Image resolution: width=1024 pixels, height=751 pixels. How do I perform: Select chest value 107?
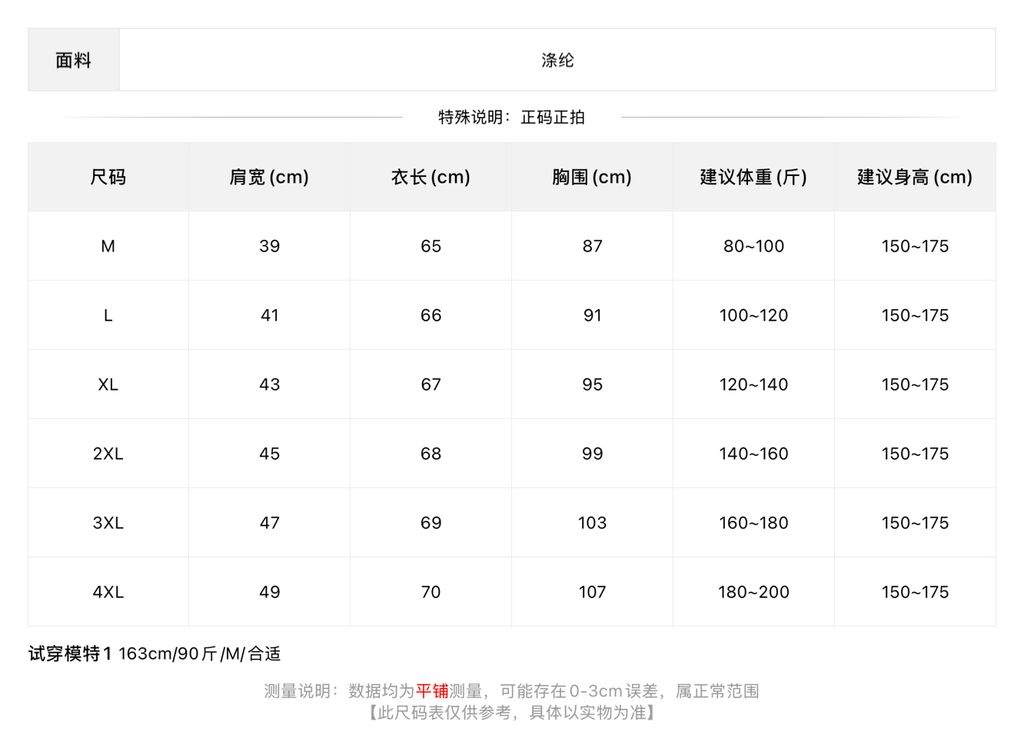(x=592, y=592)
